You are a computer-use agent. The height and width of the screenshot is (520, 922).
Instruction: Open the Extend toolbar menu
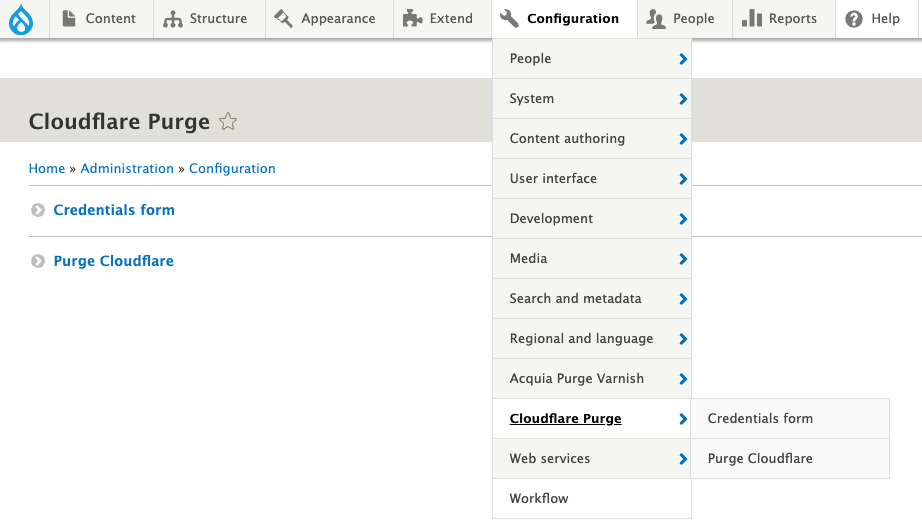442,19
